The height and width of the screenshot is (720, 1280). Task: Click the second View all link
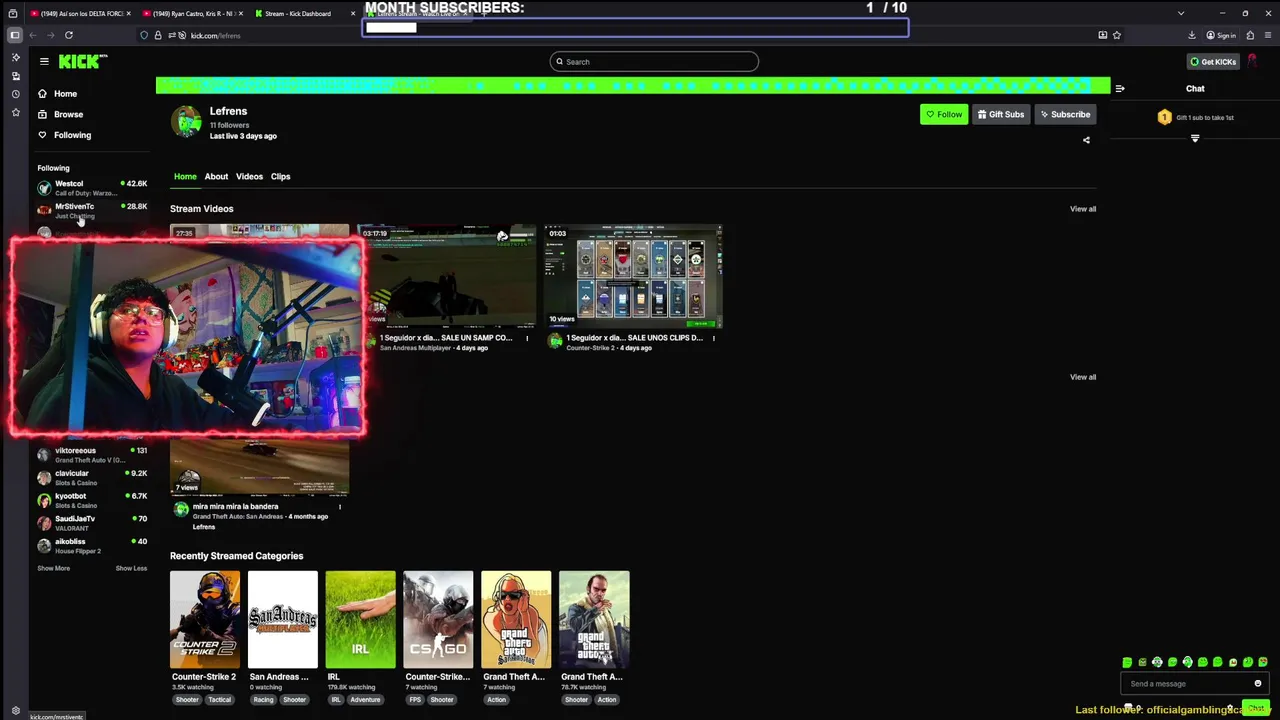[x=1083, y=377]
